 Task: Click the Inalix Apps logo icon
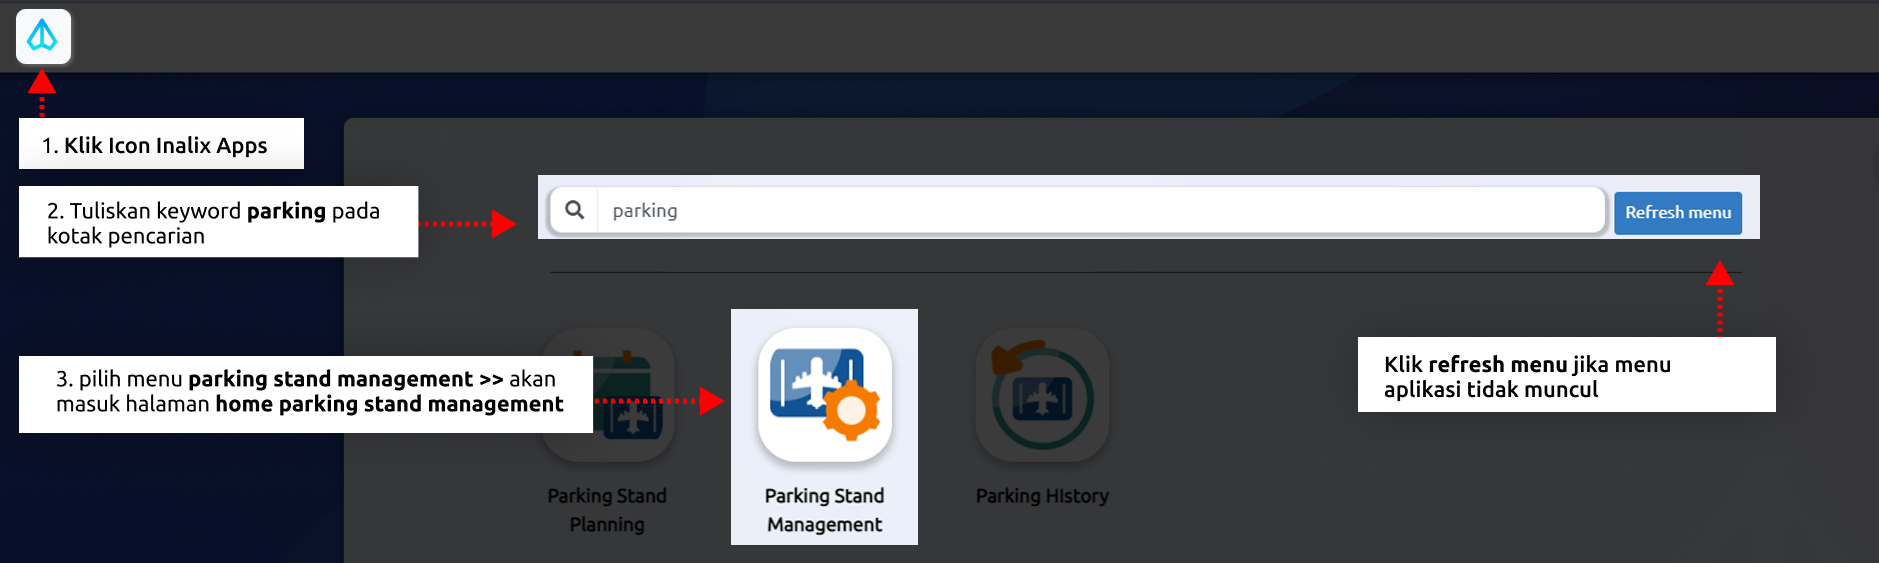point(43,37)
